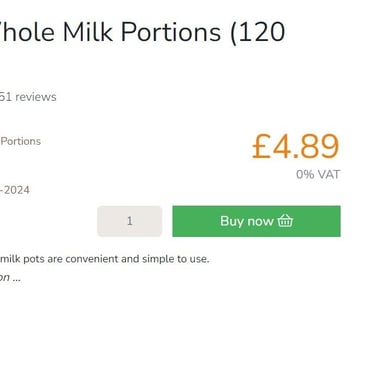Image resolution: width=375 pixels, height=366 pixels.
Task: Open the 51 reviews link
Action: (28, 97)
